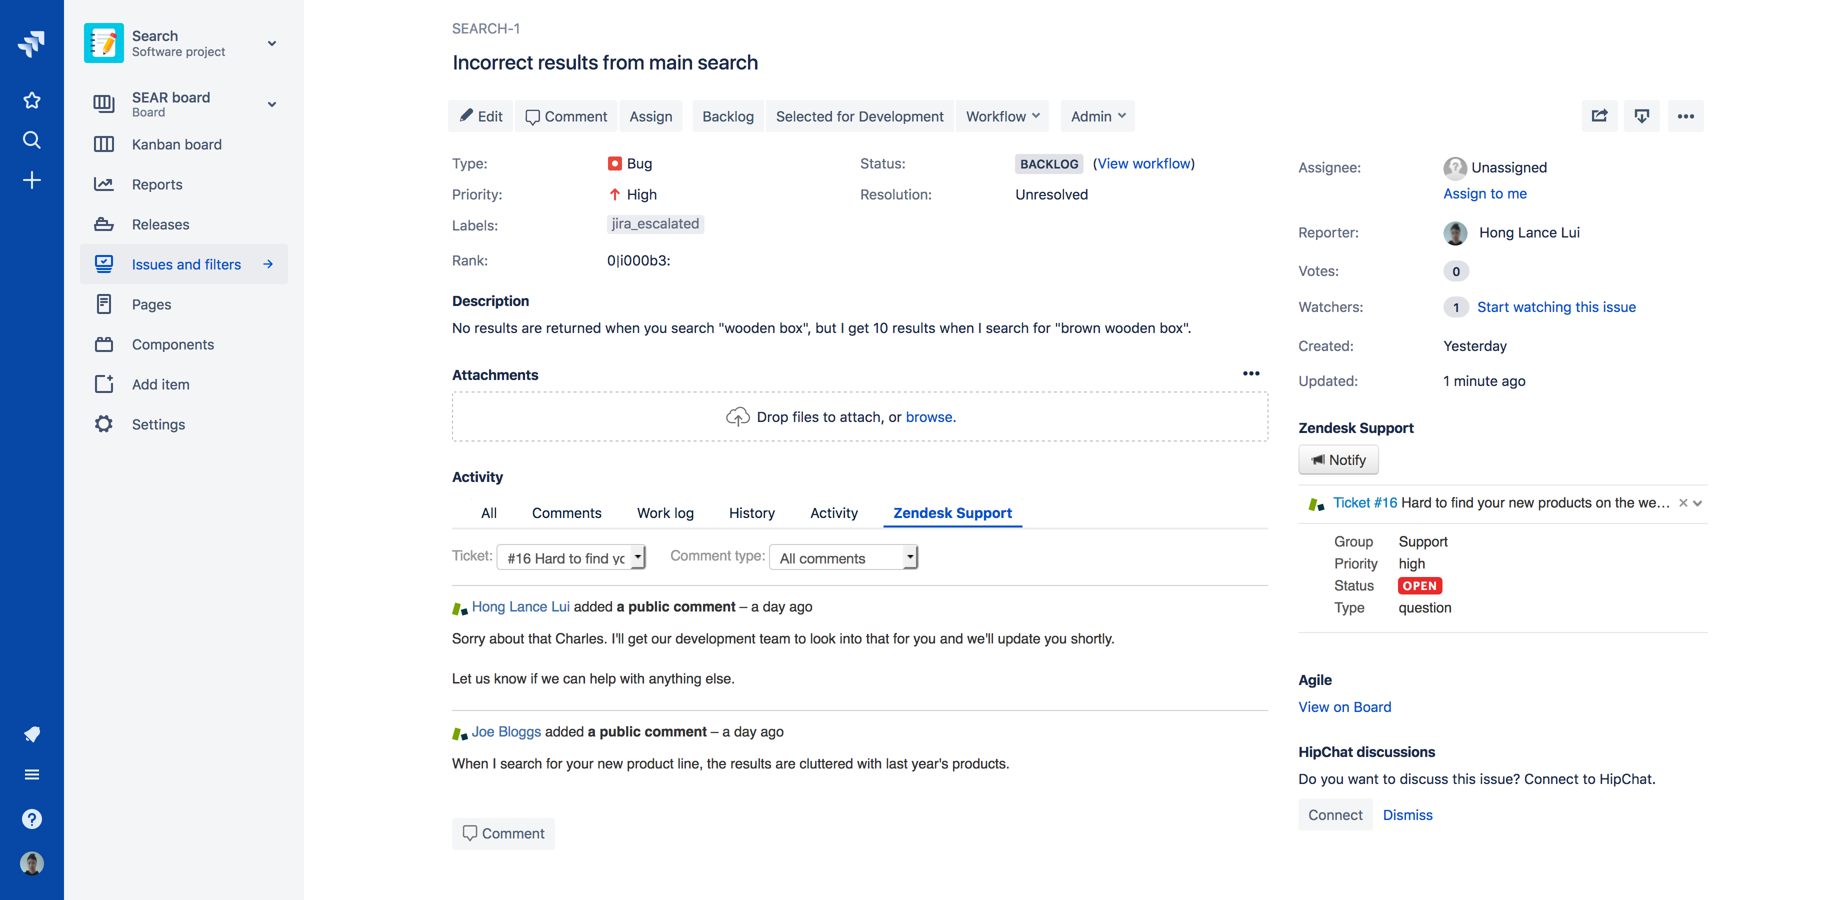The image size is (1840, 900).
Task: Switch to the Work log tab
Action: click(x=665, y=512)
